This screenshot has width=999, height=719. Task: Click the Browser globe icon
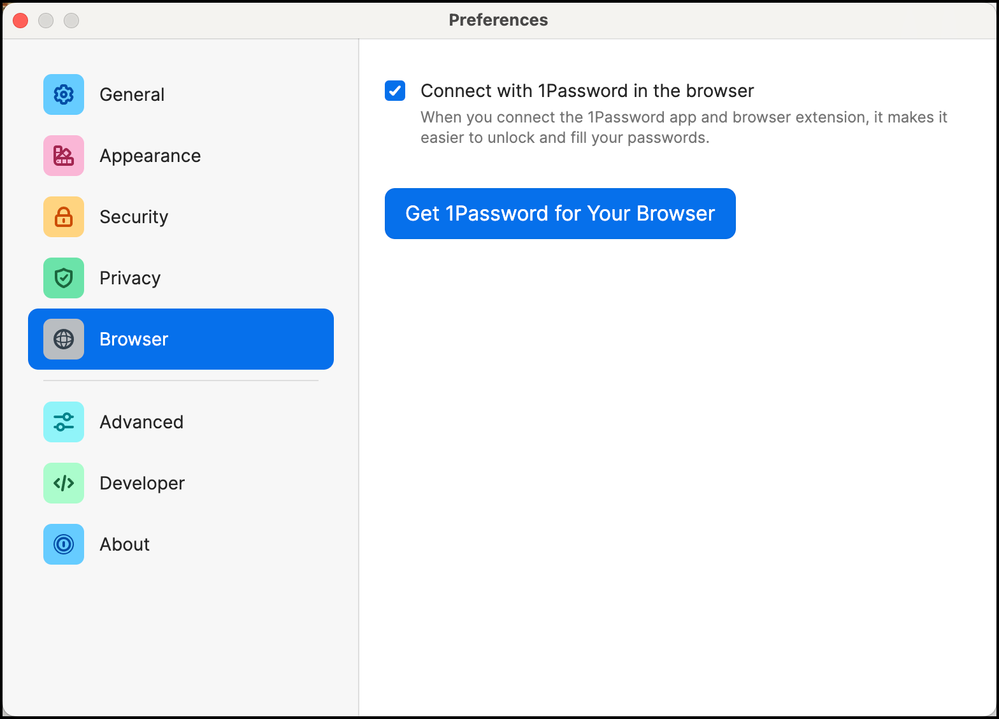[63, 339]
